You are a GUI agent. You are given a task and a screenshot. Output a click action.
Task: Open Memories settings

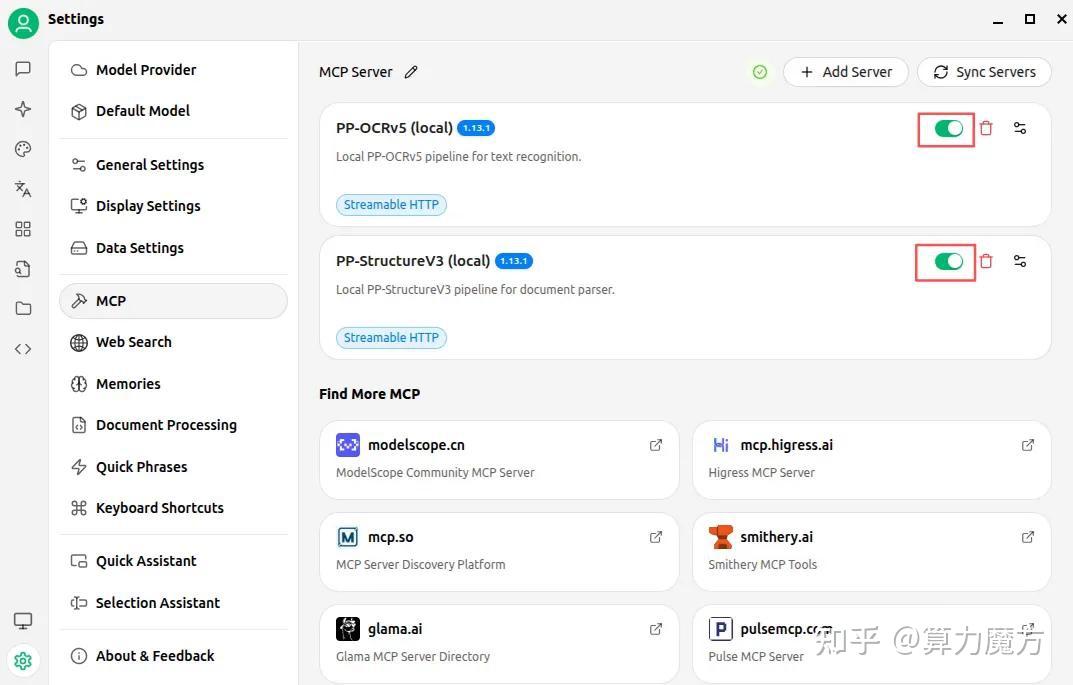pos(173,384)
